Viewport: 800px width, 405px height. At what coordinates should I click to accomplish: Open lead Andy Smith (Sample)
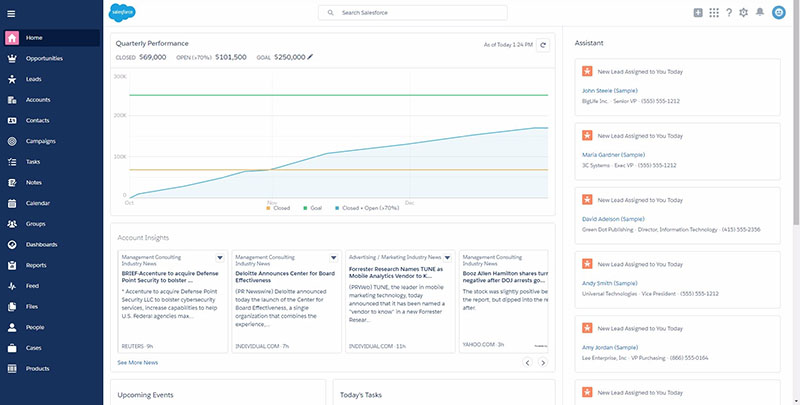[x=610, y=283]
